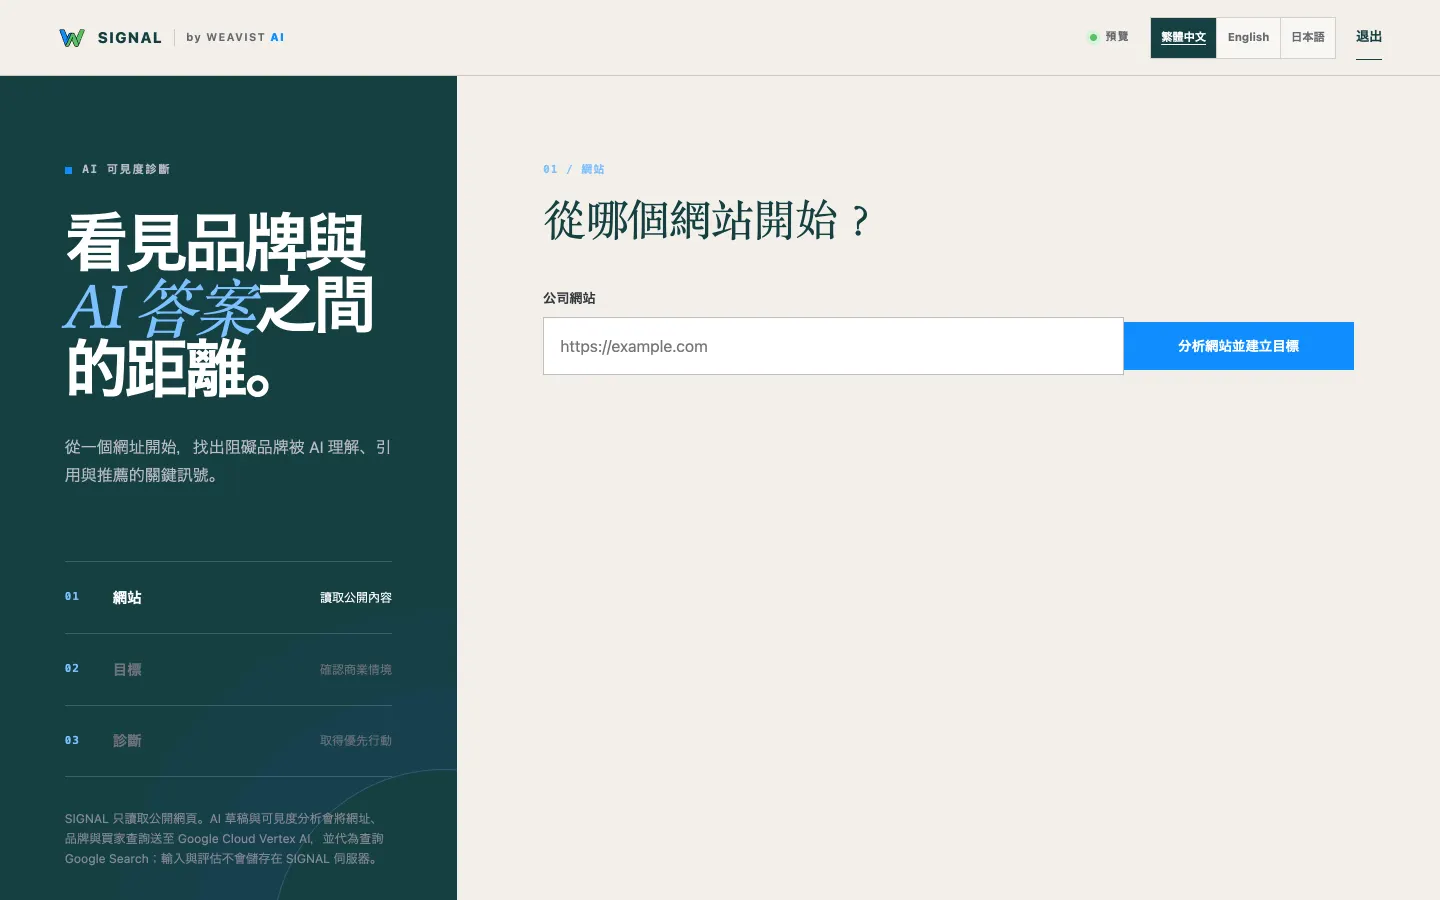
Task: Click the 公司網站 field label
Action: pyautogui.click(x=569, y=298)
